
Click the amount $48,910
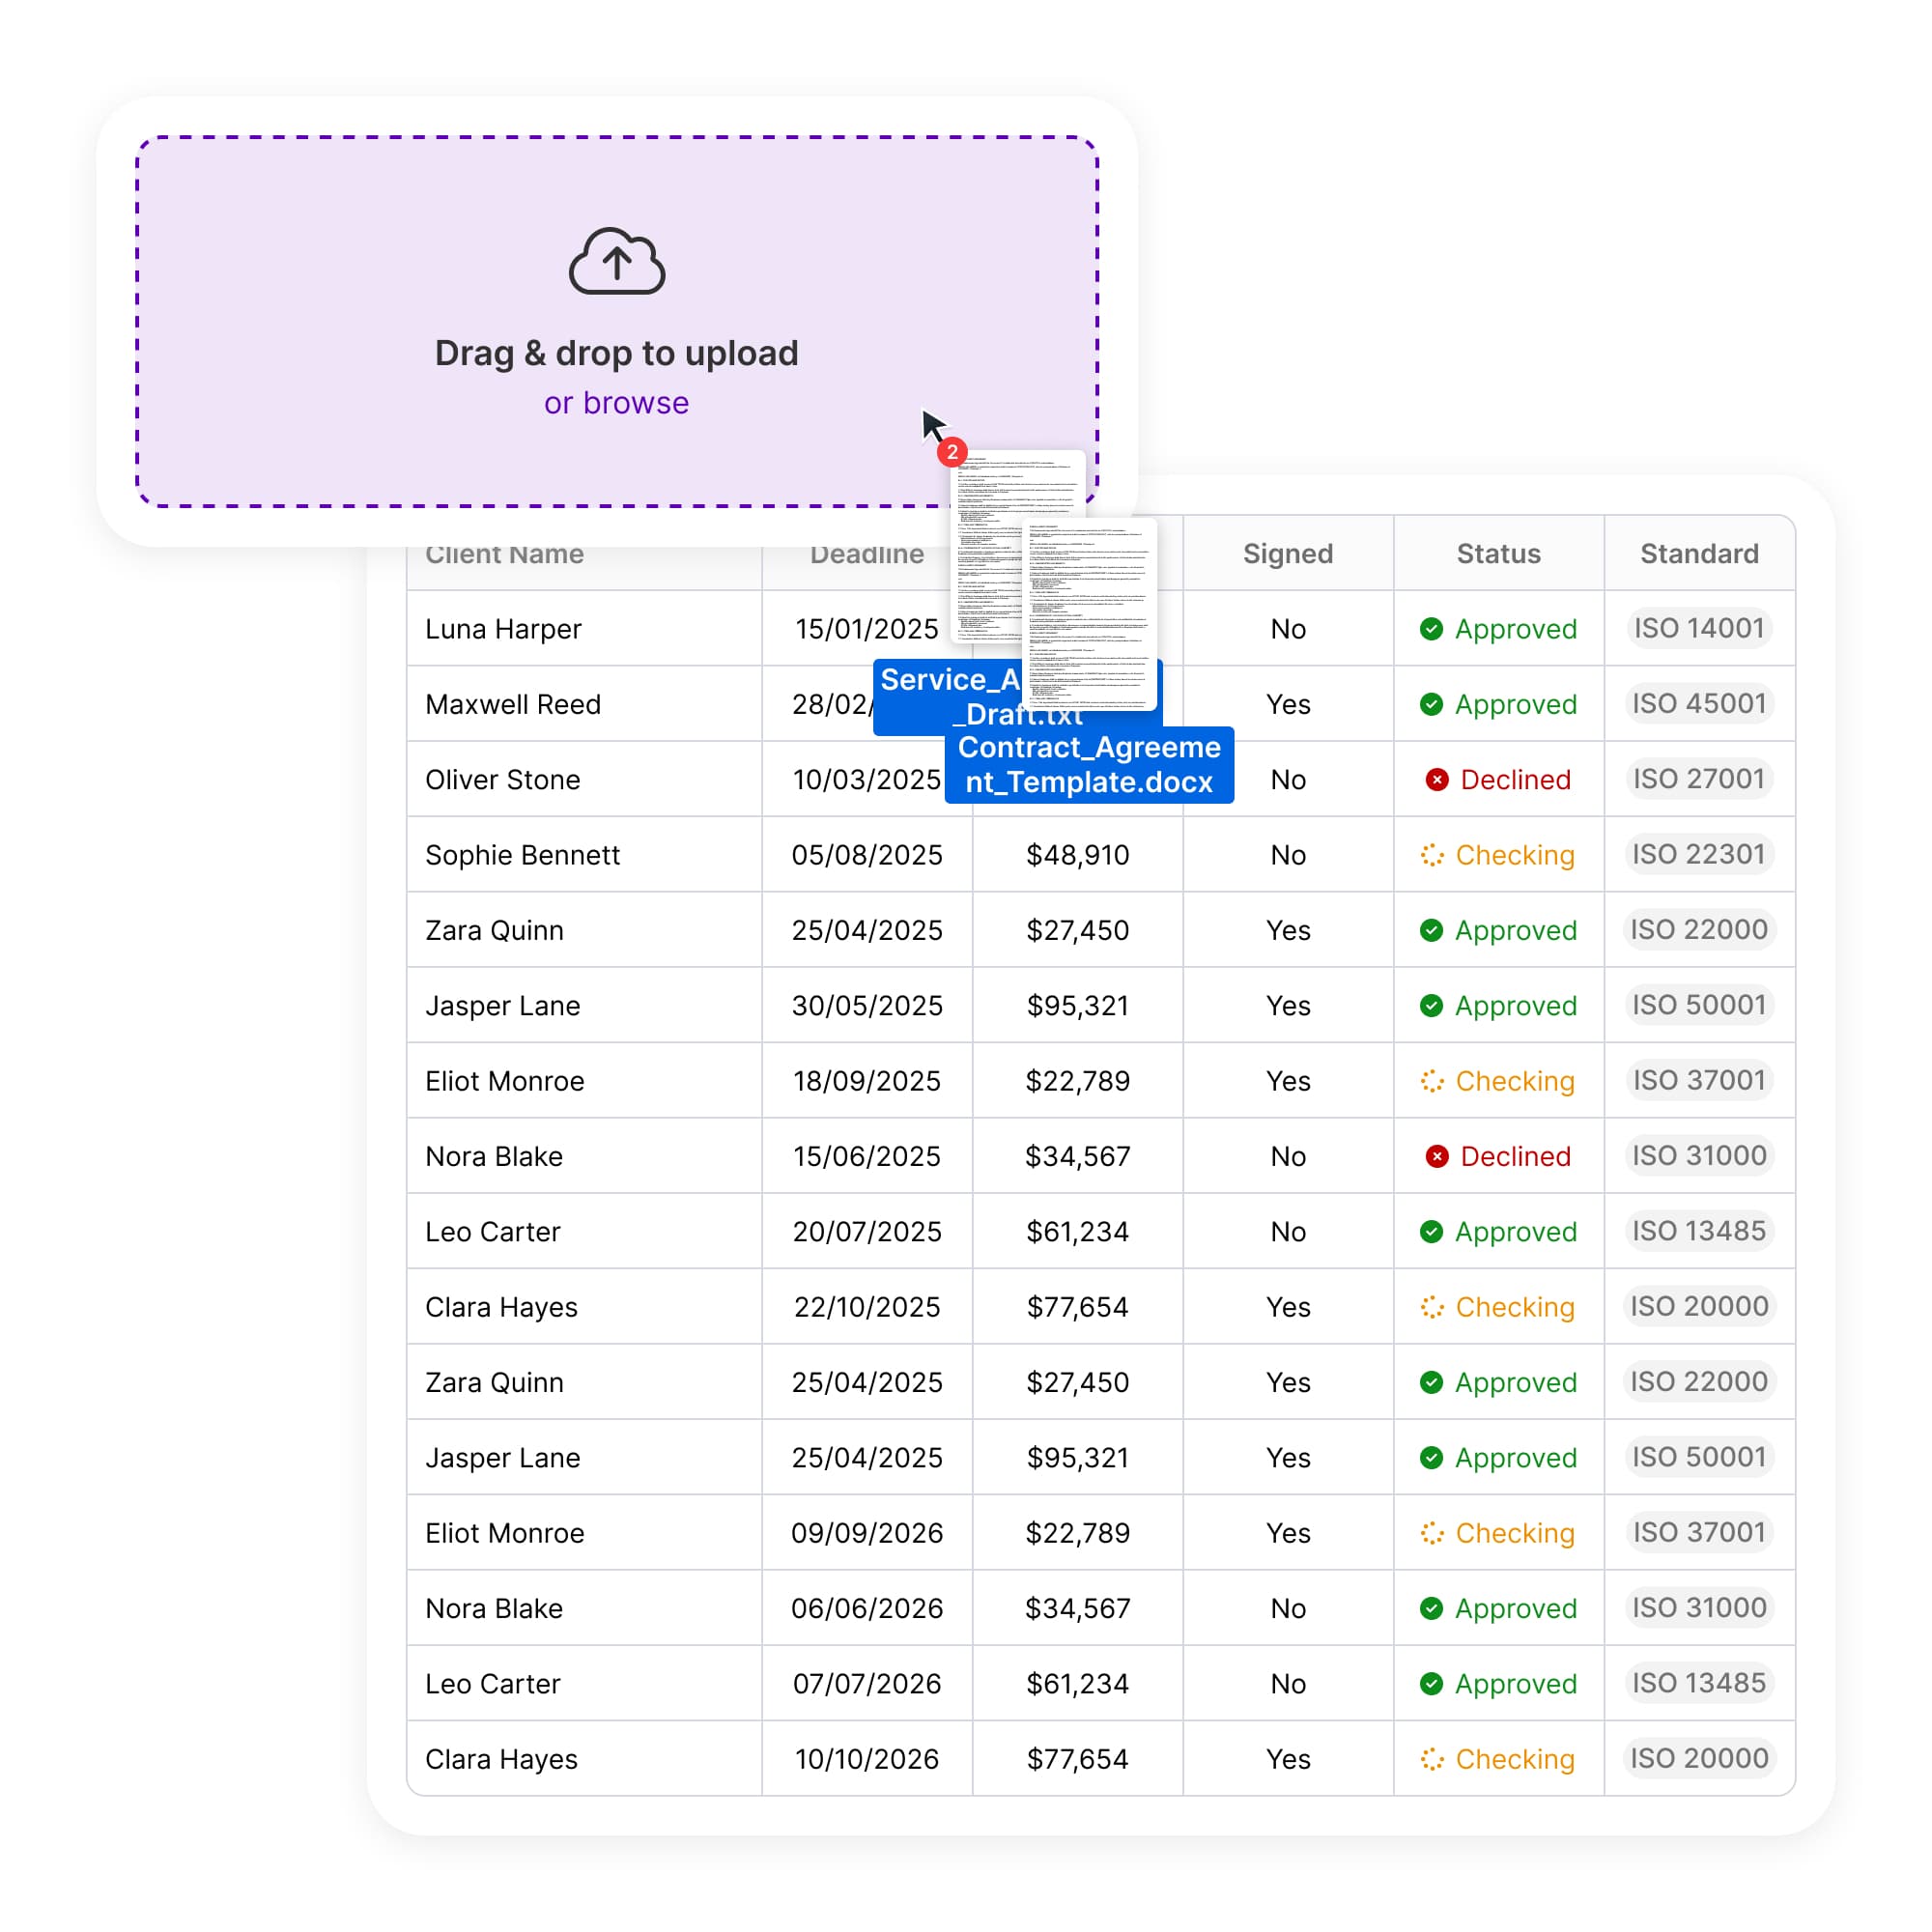(x=1078, y=855)
